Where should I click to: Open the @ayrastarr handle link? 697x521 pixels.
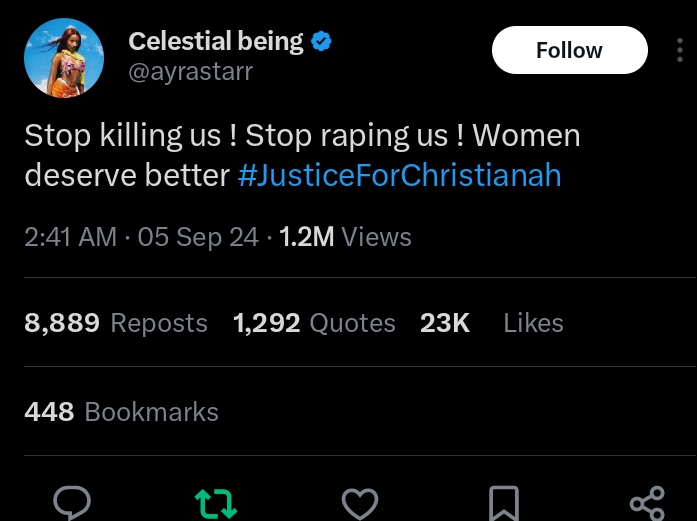click(x=190, y=71)
